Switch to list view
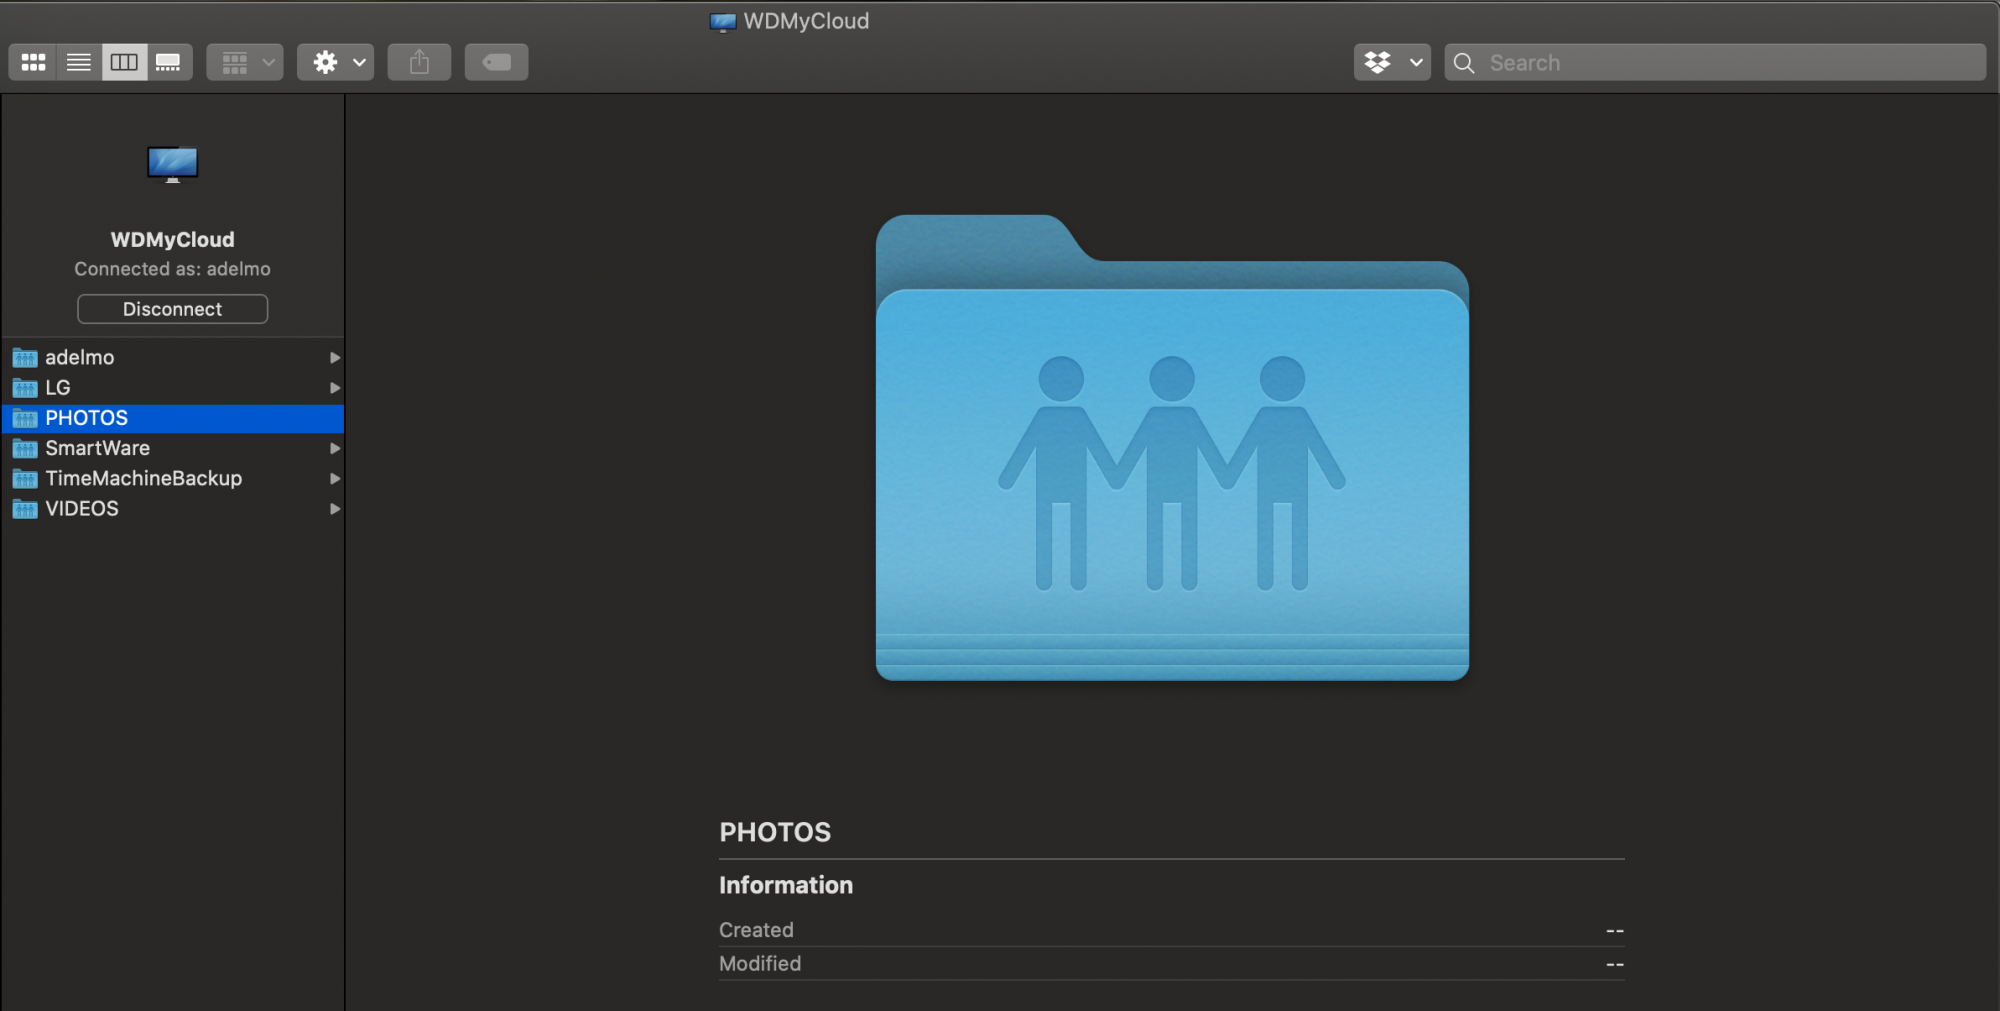Viewport: 2000px width, 1011px height. pos(79,62)
